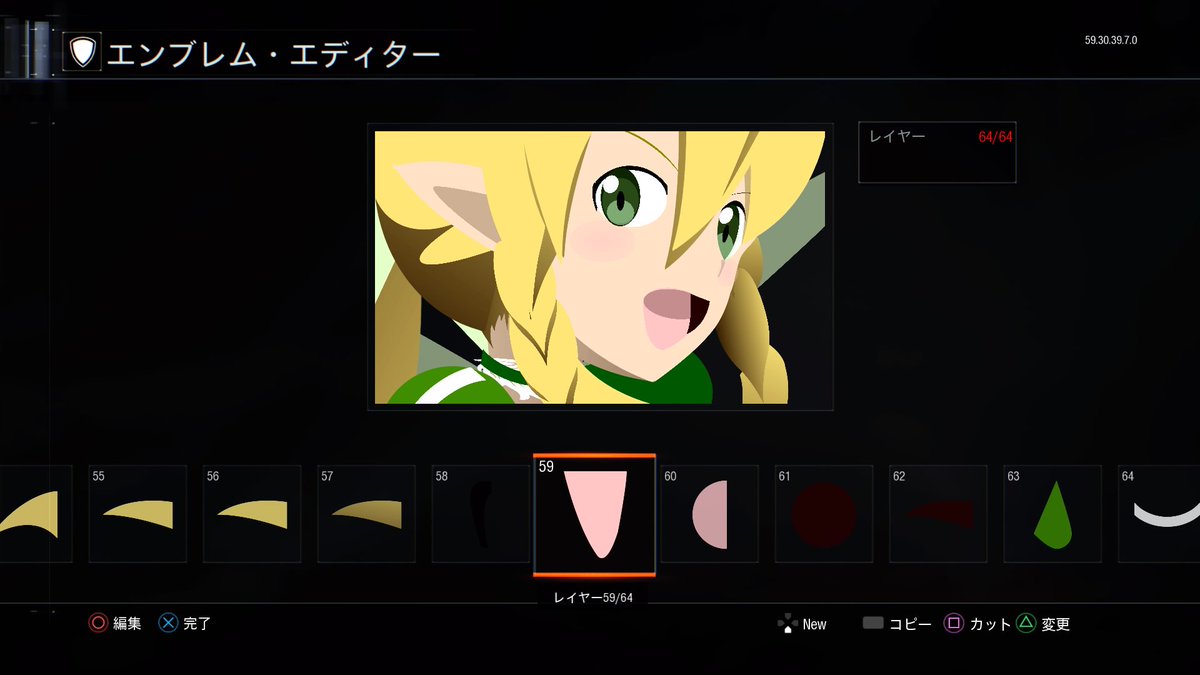Click the blue cross 完了 button icon

coord(169,623)
